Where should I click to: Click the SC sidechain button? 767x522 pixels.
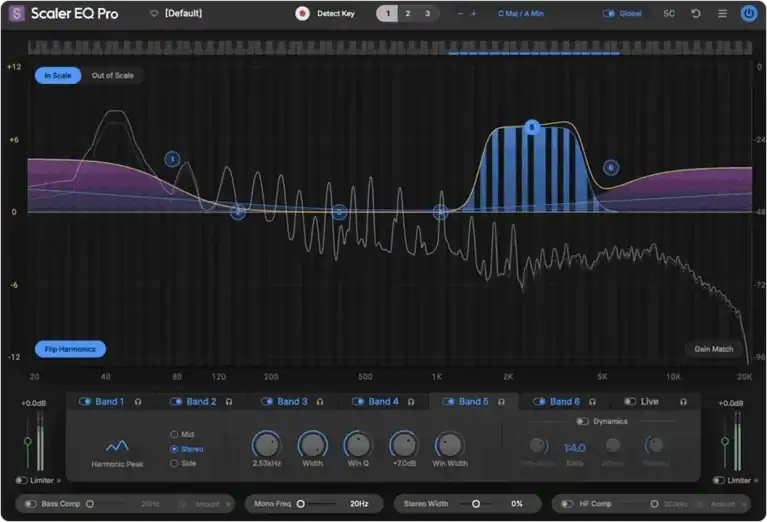(x=669, y=14)
